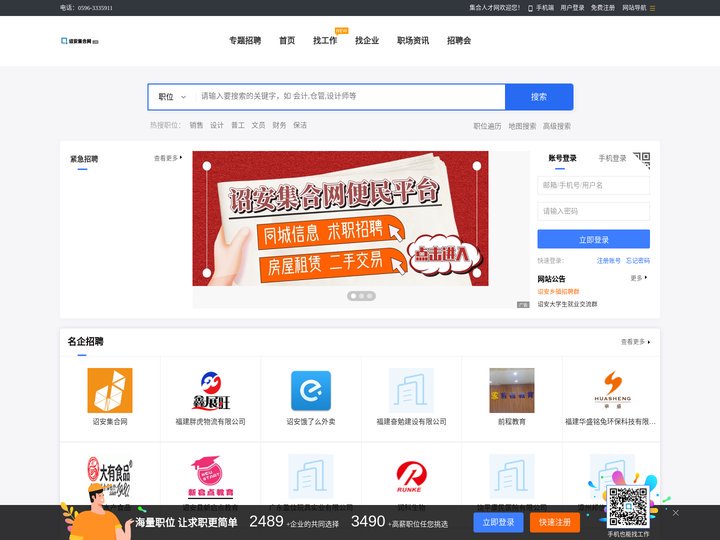
Task: Open 福建胖虎物流有限公司 logo
Action: click(211, 390)
